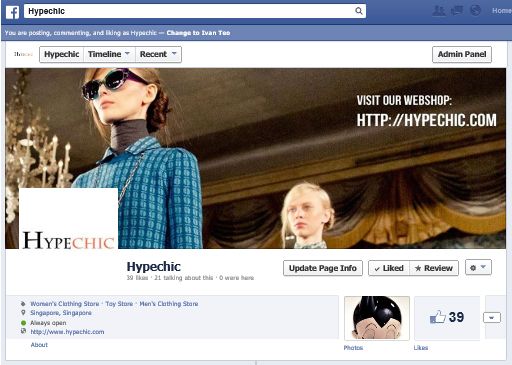Viewport: 512px width, 365px height.
Task: Toggle the Liked button
Action: pyautogui.click(x=389, y=268)
